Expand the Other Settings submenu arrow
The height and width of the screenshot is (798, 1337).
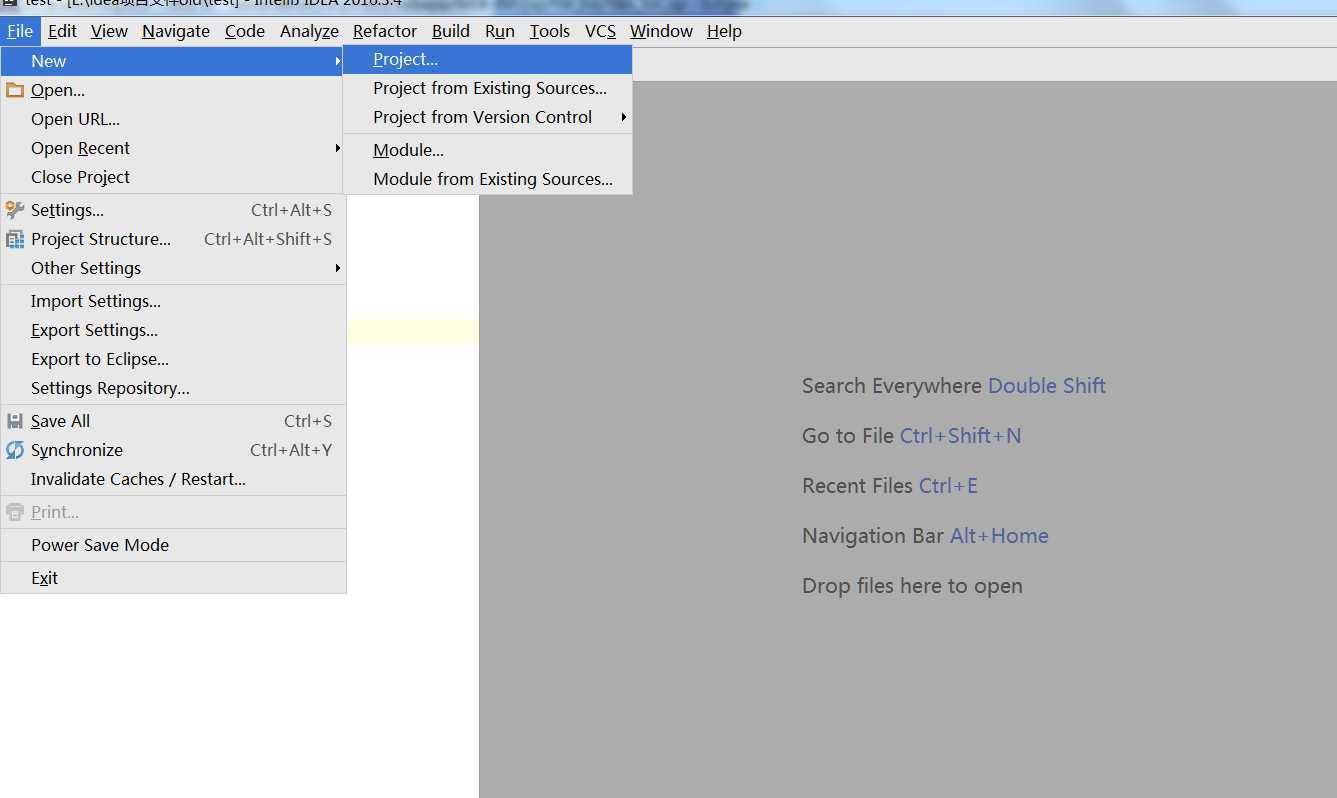(x=338, y=268)
